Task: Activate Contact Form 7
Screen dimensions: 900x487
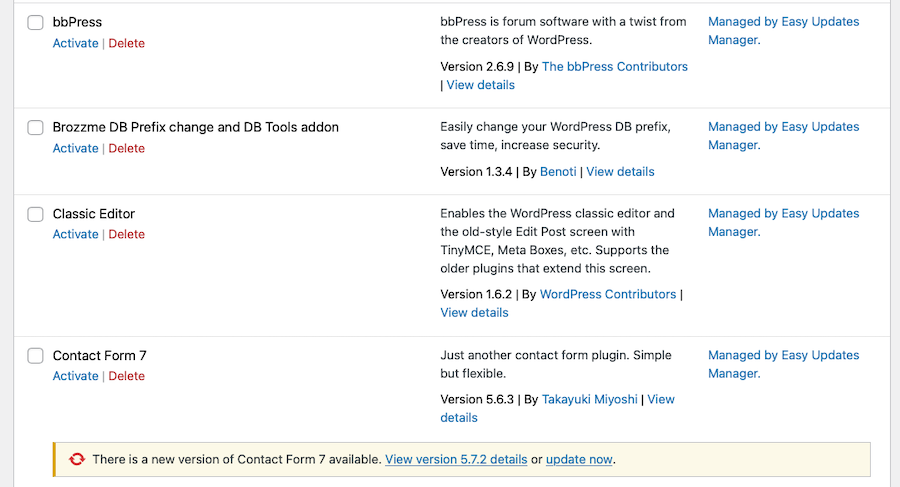Action: (75, 376)
